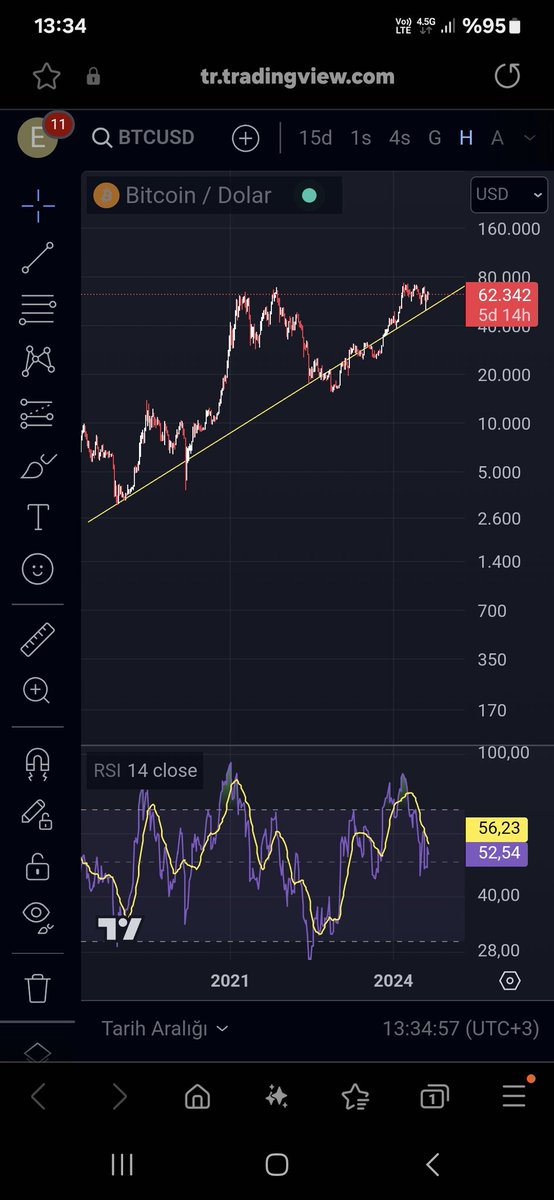The width and height of the screenshot is (554, 1200).
Task: Select the ruler measure tool
Action: (38, 639)
